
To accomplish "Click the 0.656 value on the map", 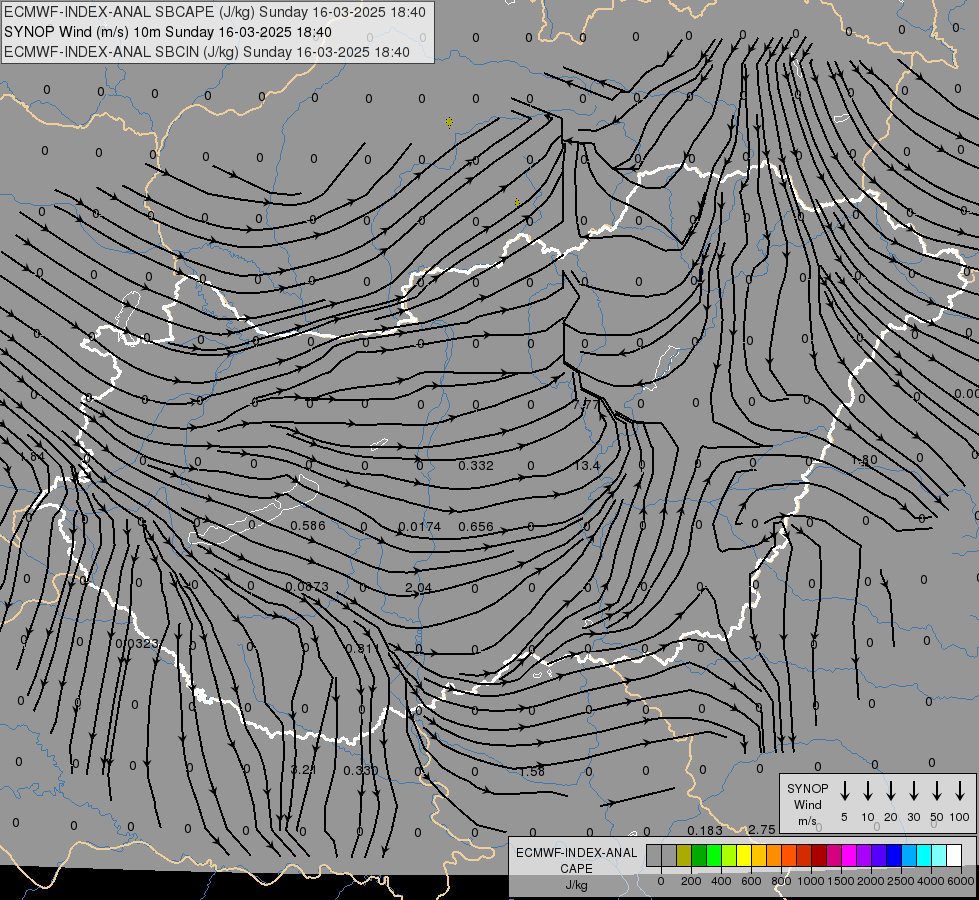I will 476,527.
